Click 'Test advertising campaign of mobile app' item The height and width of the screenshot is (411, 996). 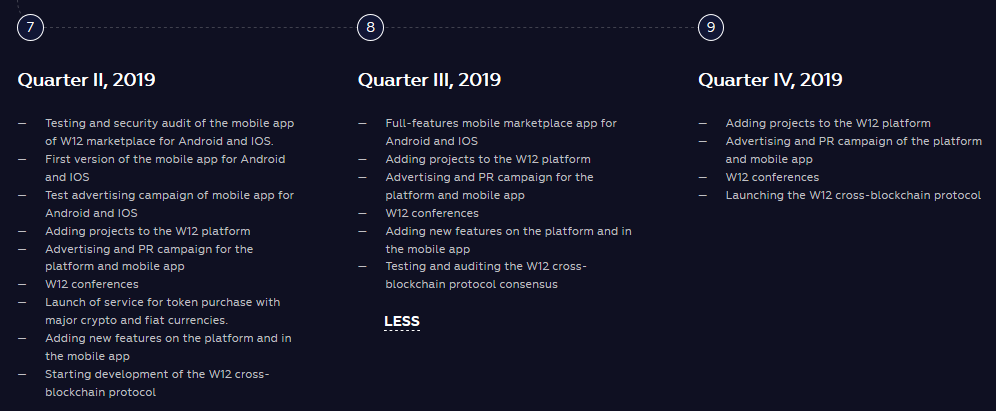tap(170, 204)
